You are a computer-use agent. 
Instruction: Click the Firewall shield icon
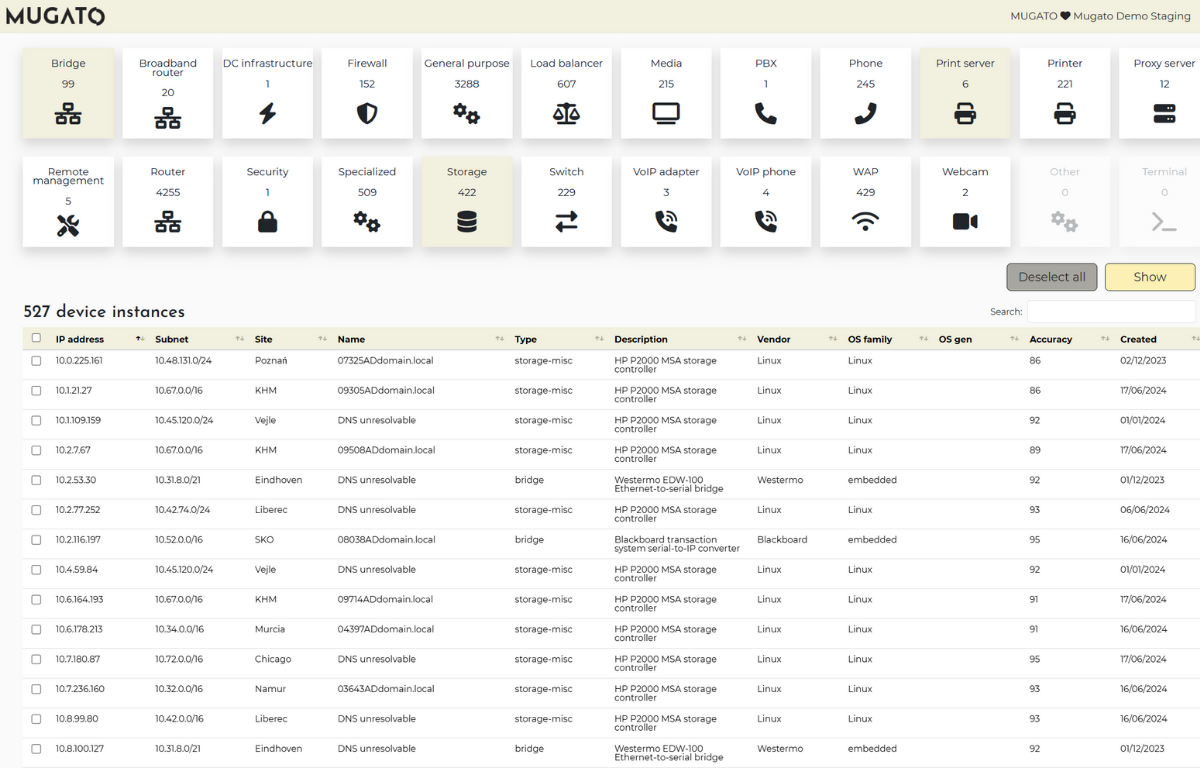tap(367, 114)
